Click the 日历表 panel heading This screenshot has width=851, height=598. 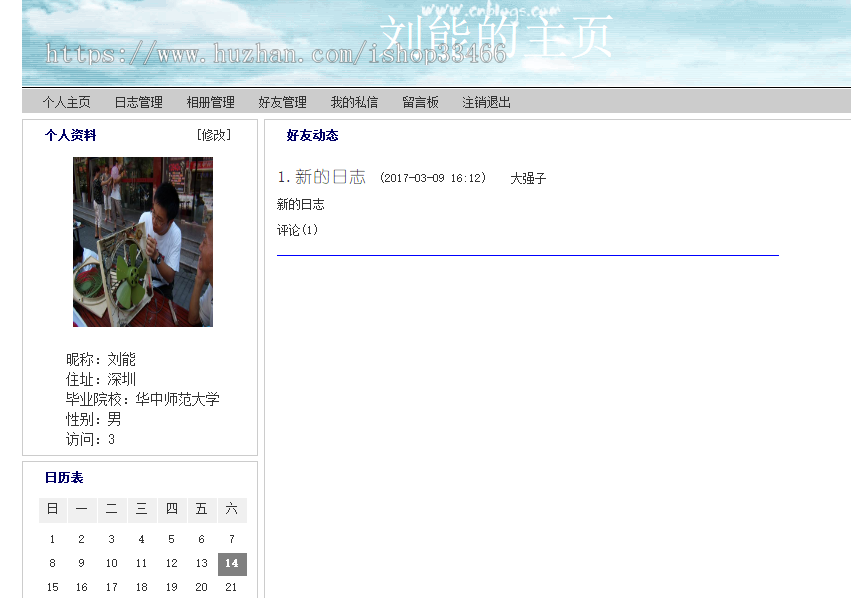[x=64, y=478]
